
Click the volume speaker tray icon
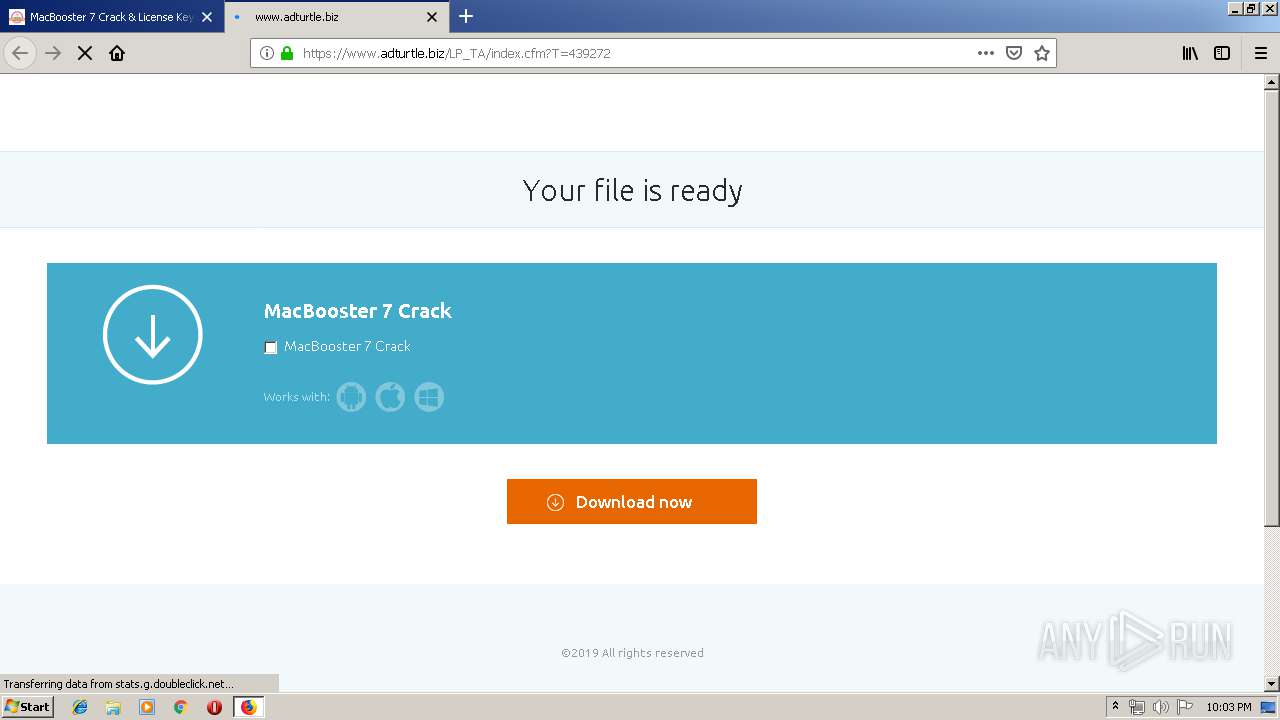click(1161, 707)
